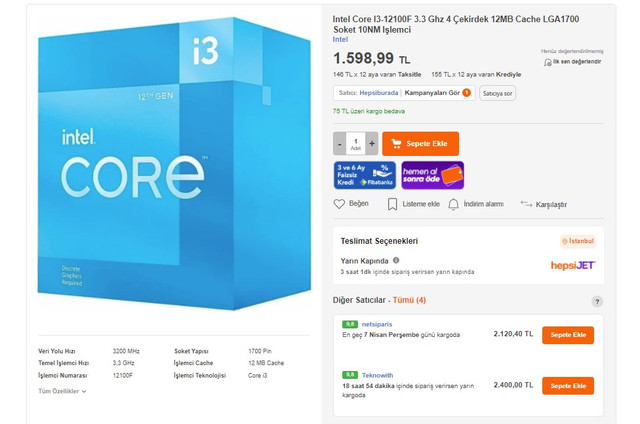Viewport: 640px width, 424px height.
Task: Click the İlk sen değerlendir review icon
Action: (547, 61)
